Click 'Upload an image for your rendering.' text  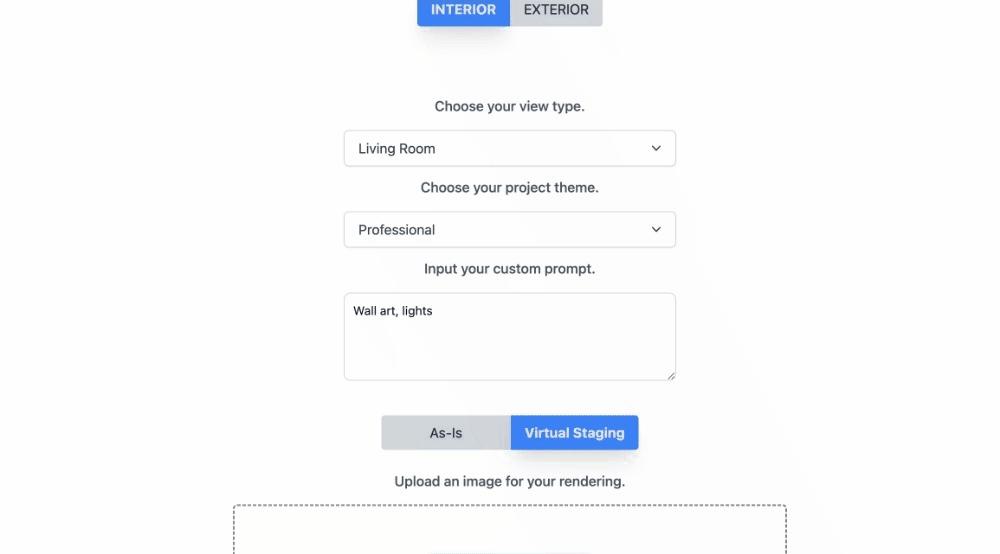pyautogui.click(x=509, y=481)
